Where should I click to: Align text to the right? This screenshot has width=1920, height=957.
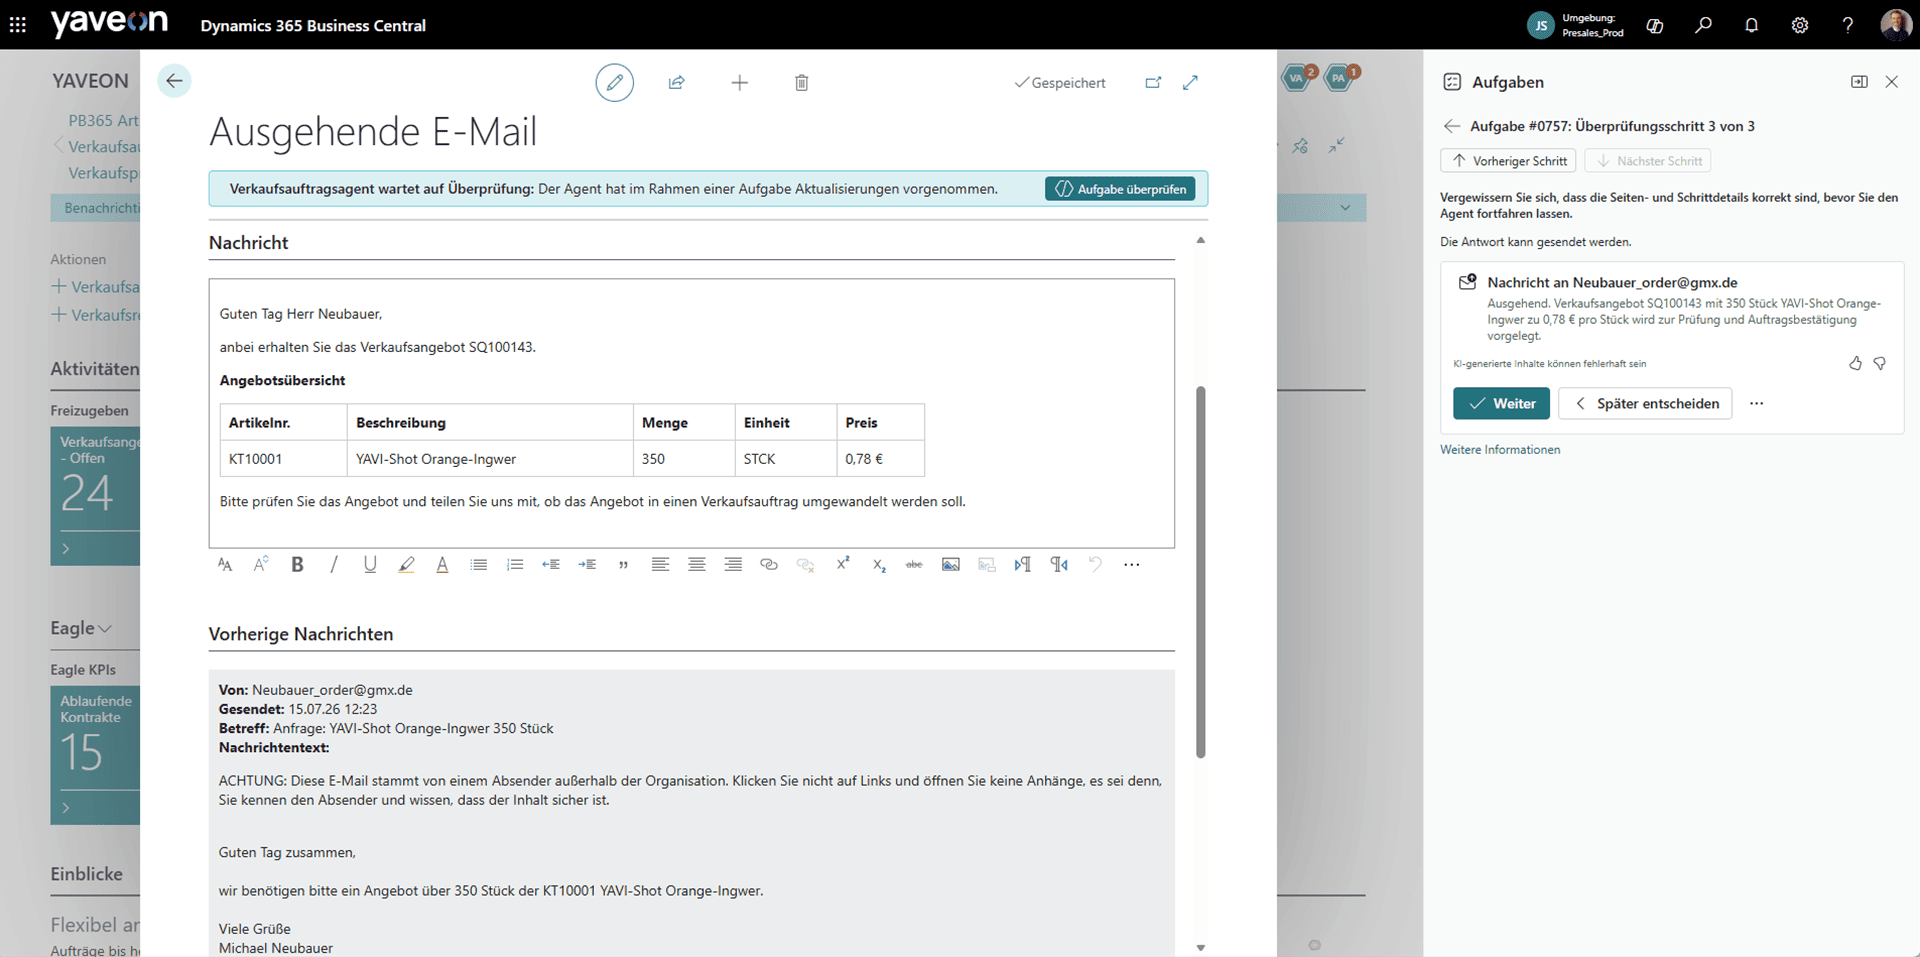click(x=733, y=565)
